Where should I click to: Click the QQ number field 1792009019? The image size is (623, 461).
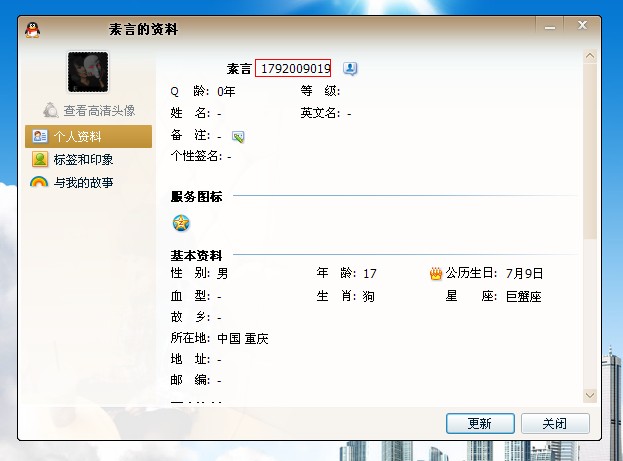[293, 68]
